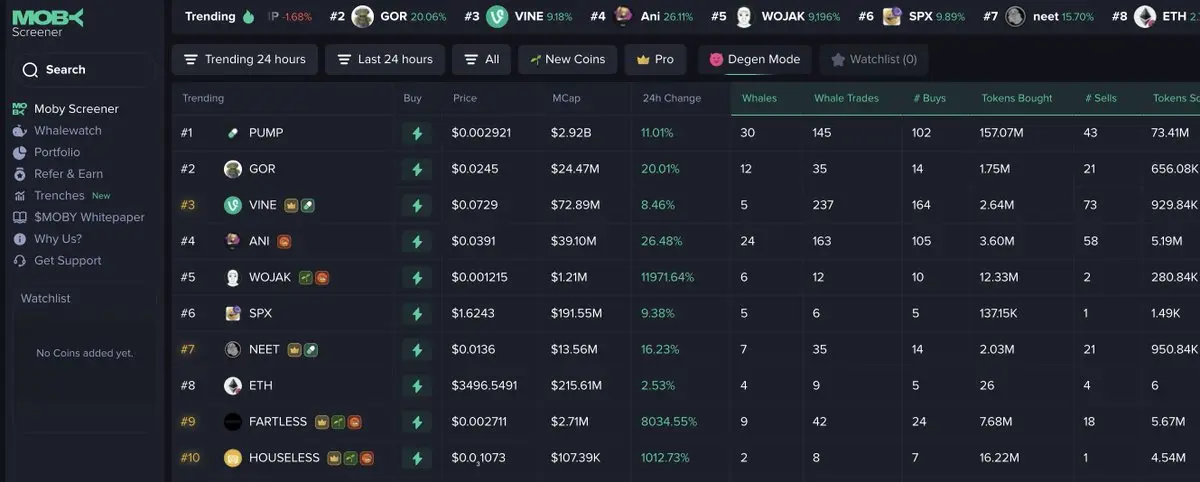Click the lightning buy icon for ETH
The image size is (1200, 482).
(x=417, y=386)
